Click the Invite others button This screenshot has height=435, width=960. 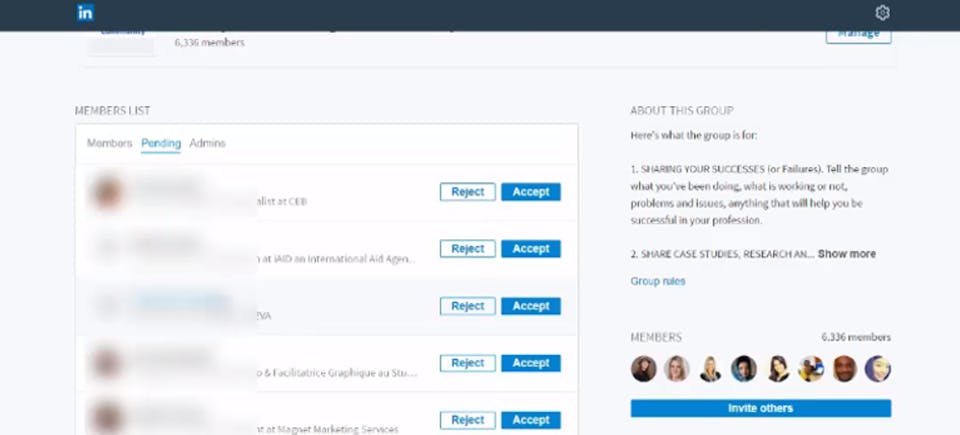[x=760, y=409]
